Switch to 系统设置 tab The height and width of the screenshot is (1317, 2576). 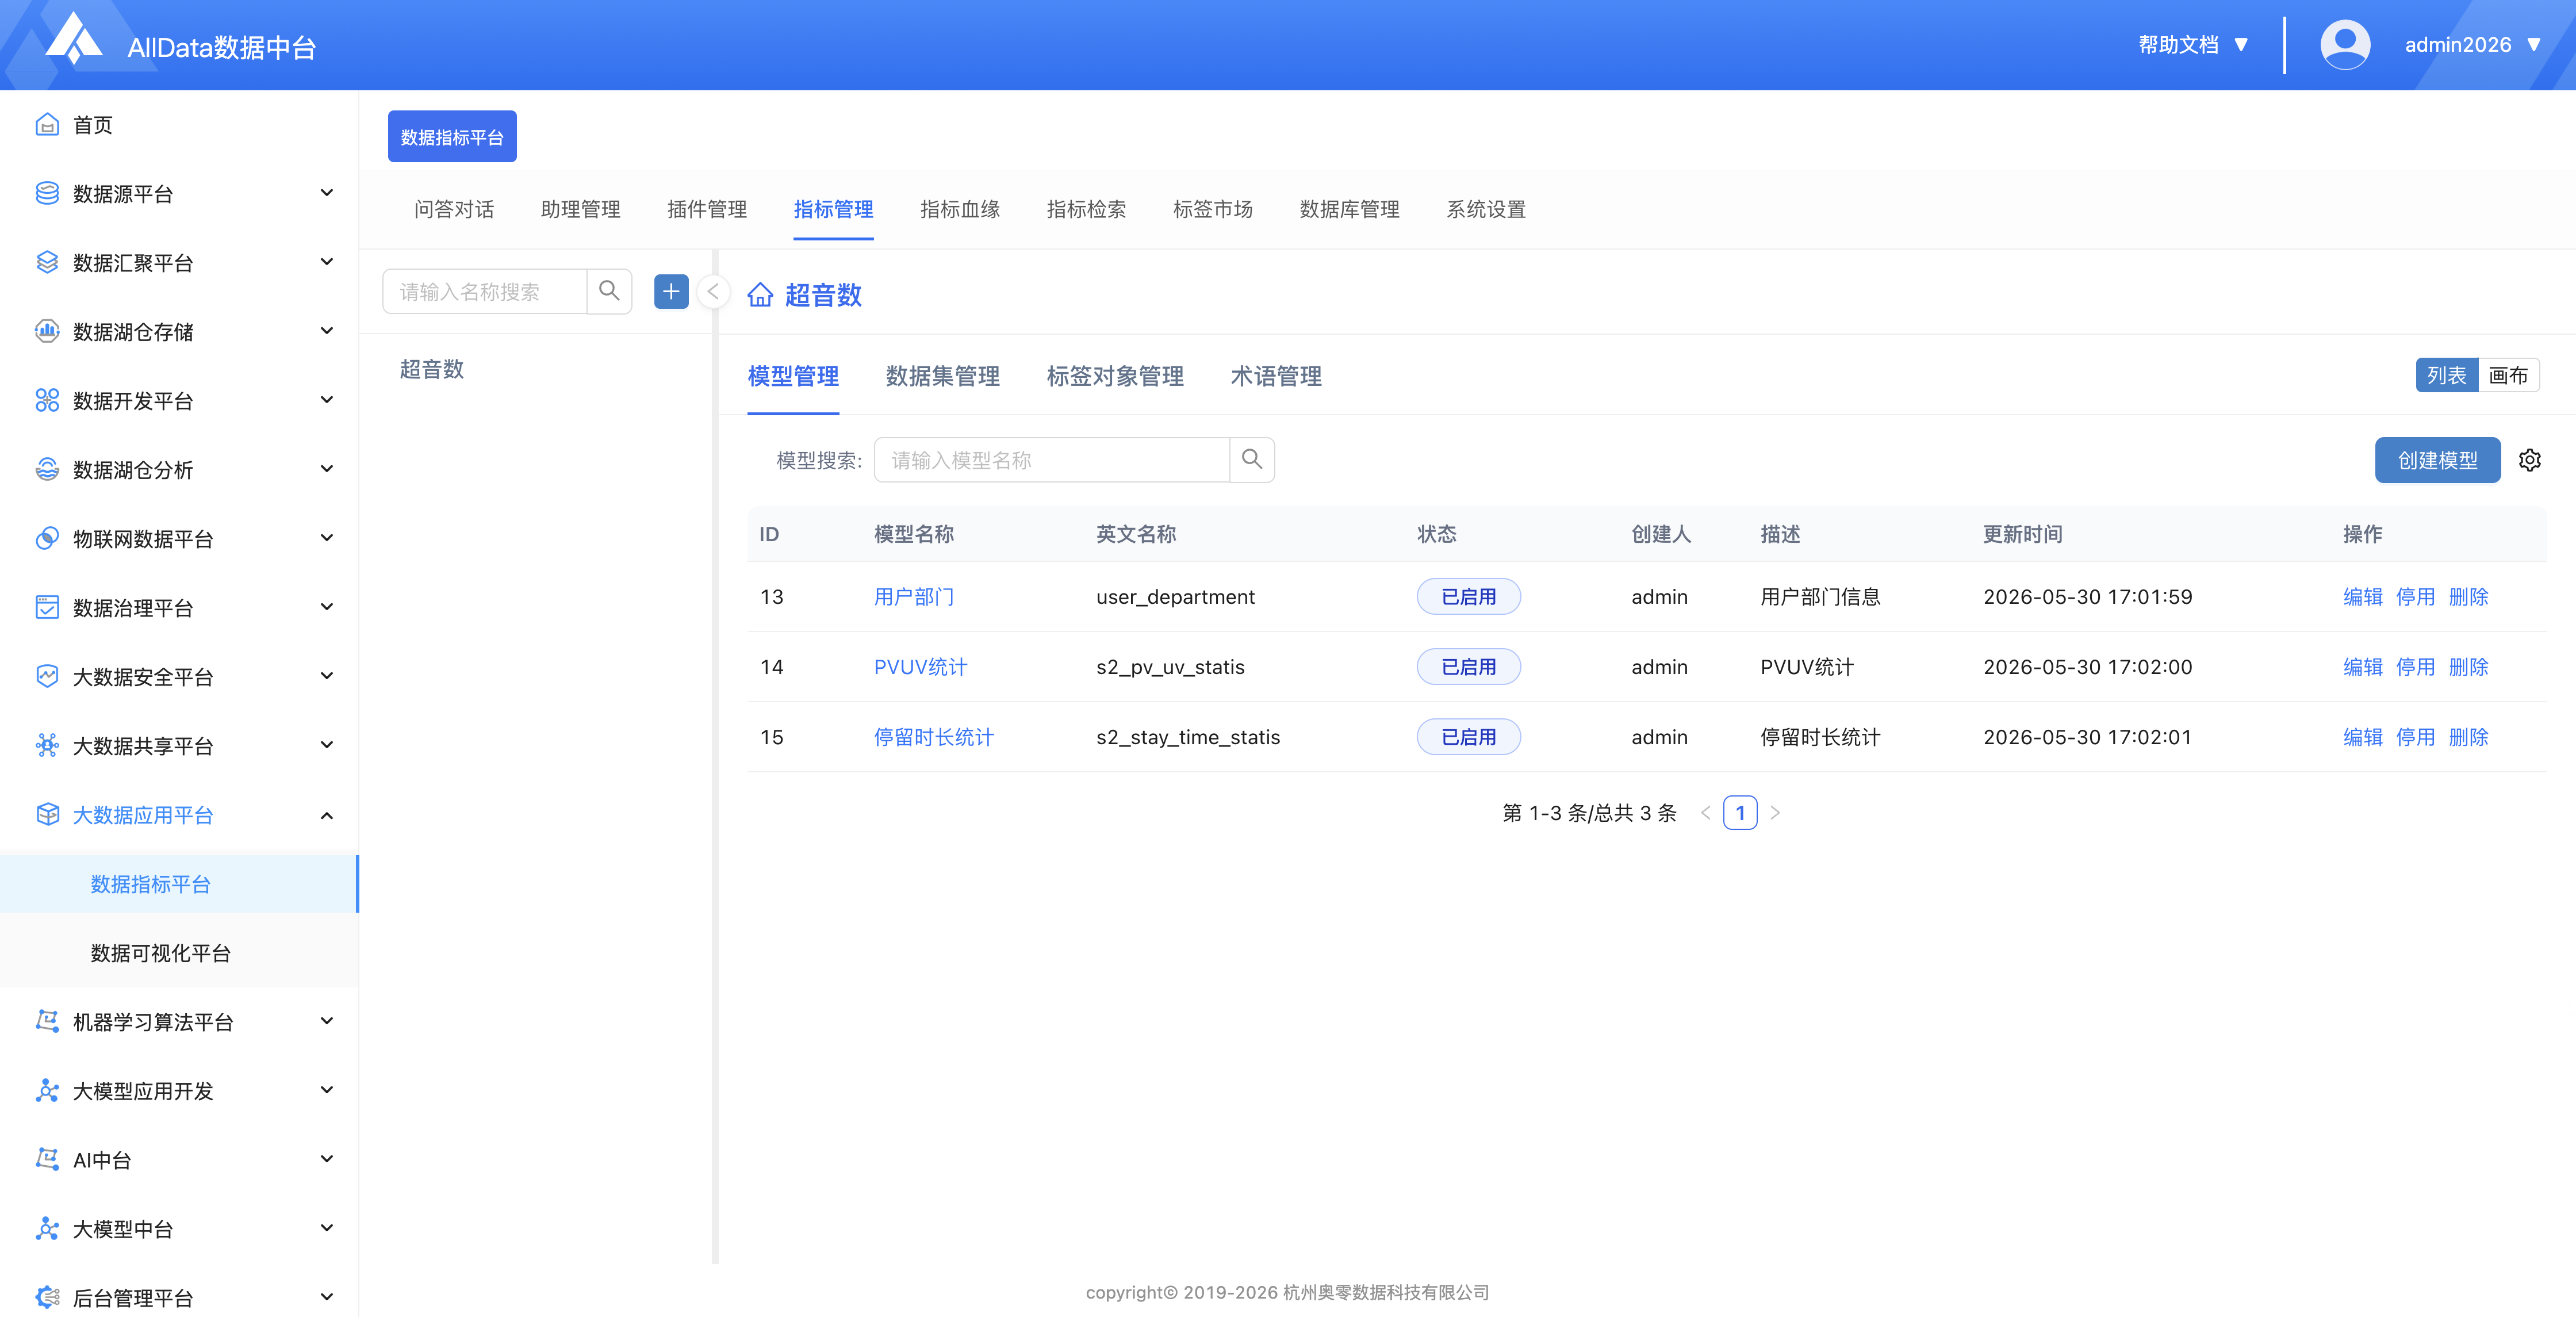tap(1486, 209)
